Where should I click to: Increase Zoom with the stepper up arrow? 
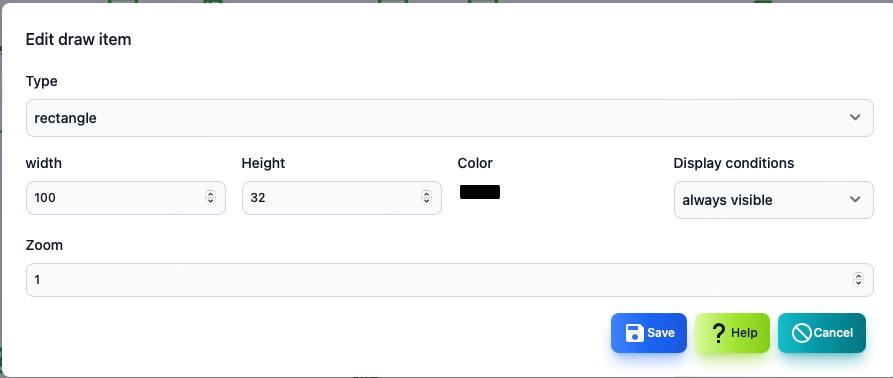pyautogui.click(x=858, y=276)
